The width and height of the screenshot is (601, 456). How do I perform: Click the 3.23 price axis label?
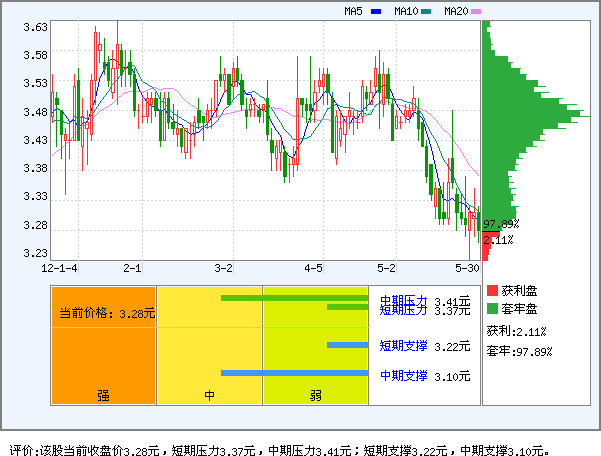pyautogui.click(x=35, y=253)
